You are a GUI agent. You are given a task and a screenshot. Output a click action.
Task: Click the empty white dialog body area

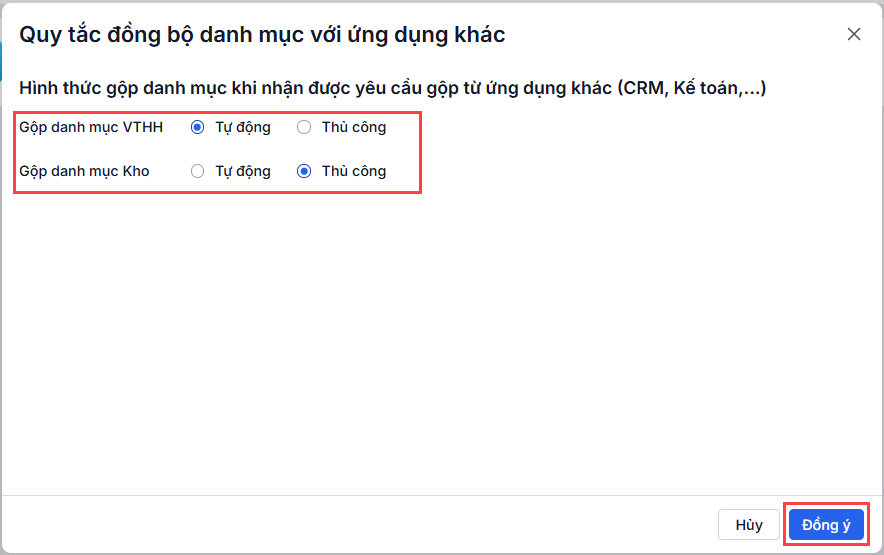pyautogui.click(x=440, y=340)
